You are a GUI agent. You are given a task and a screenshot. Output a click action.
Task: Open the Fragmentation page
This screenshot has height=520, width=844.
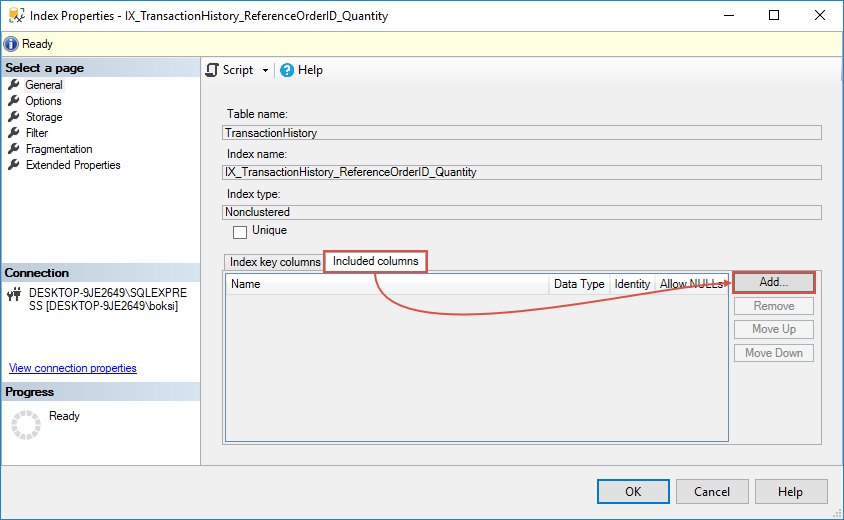point(59,149)
